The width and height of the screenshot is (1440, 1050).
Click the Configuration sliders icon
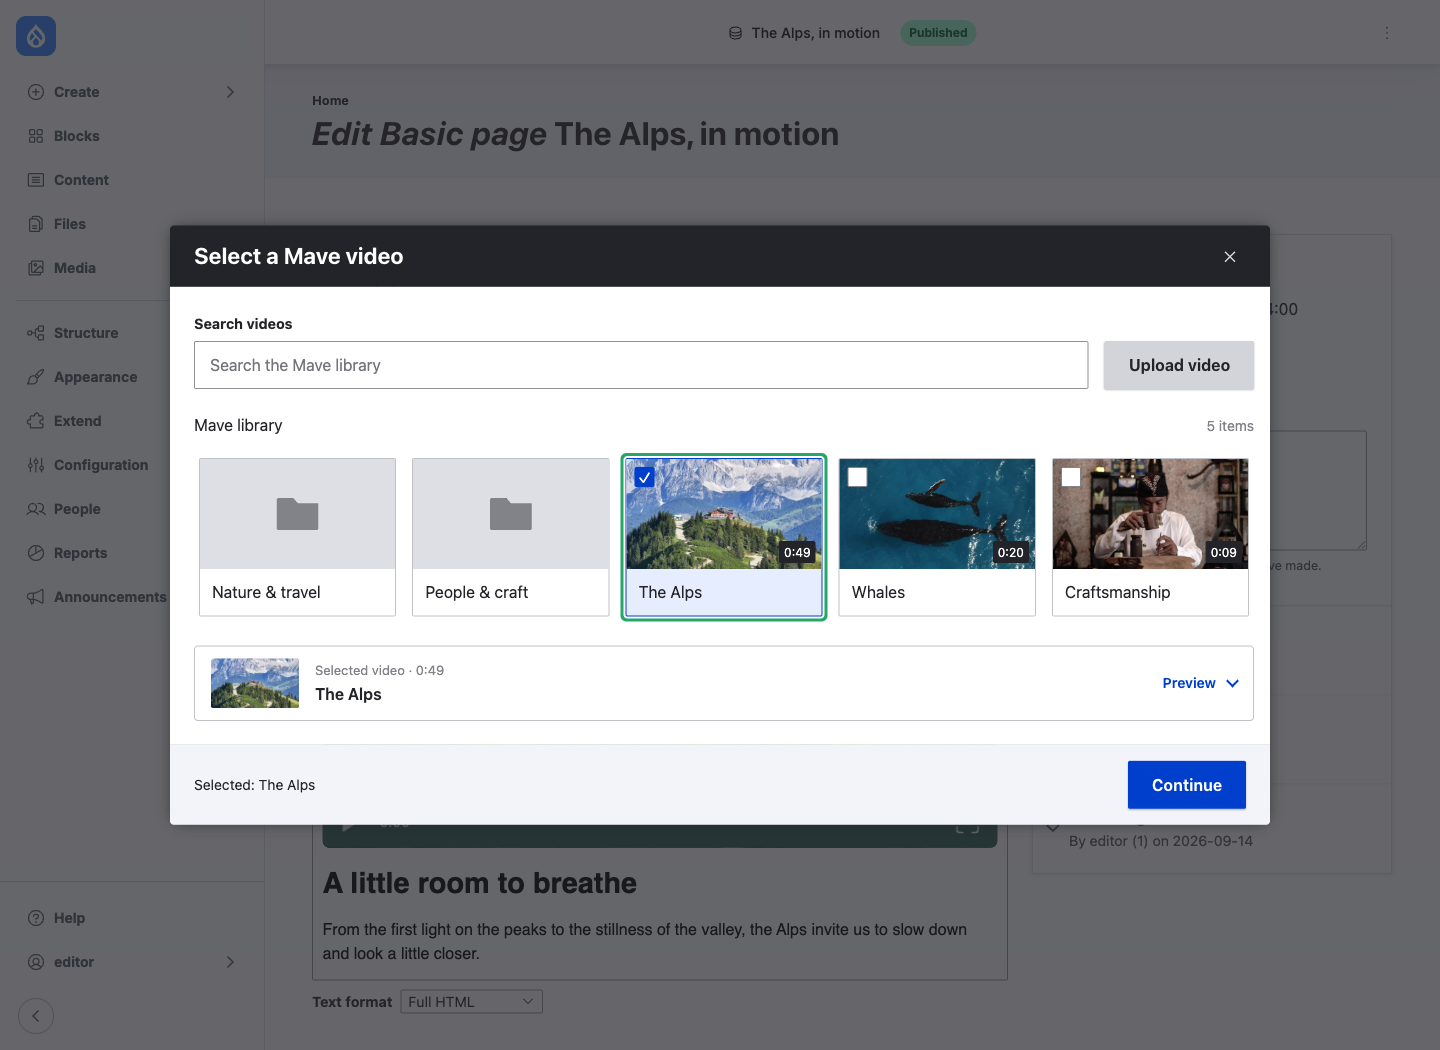[36, 465]
